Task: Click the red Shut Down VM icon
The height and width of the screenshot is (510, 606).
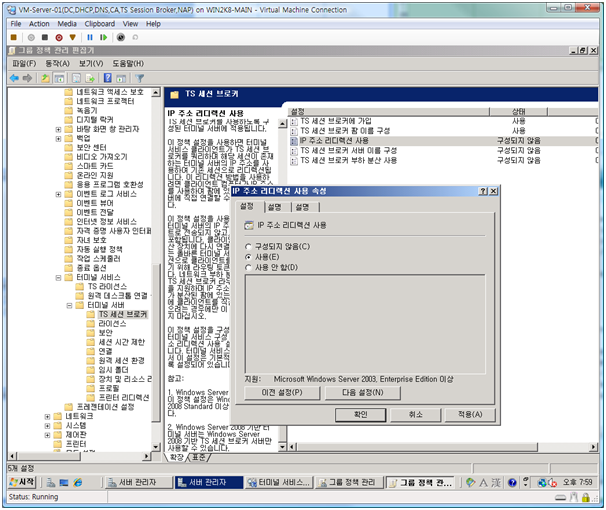Action: coord(59,37)
